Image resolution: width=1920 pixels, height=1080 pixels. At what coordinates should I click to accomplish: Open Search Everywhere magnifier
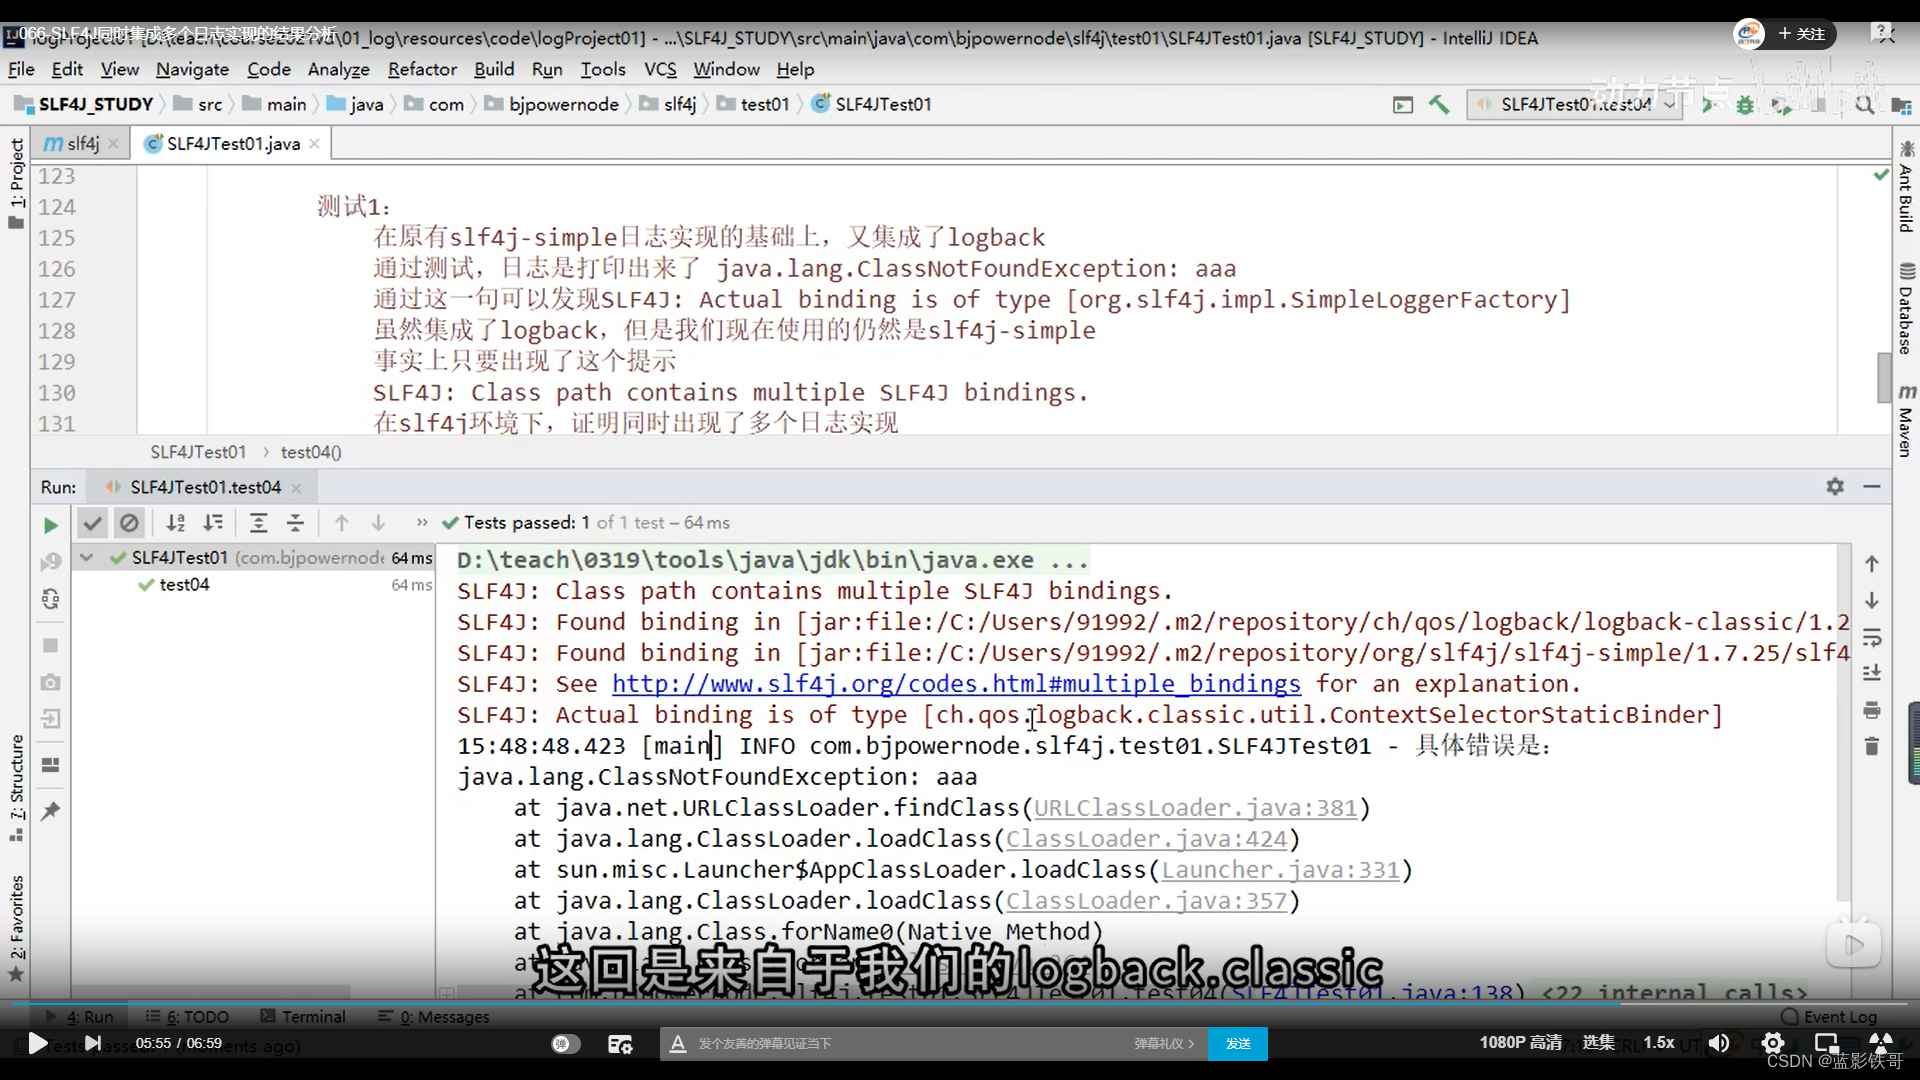(x=1864, y=104)
